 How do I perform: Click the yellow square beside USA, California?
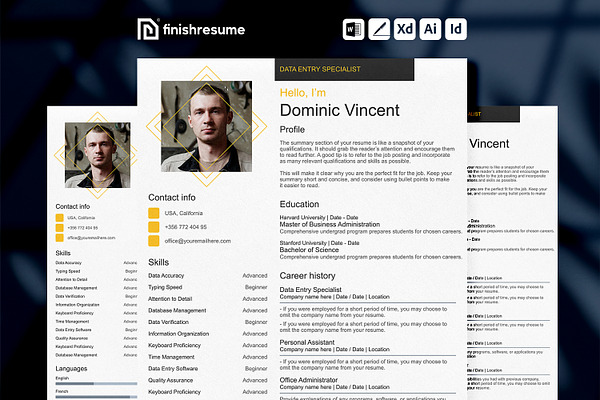(x=153, y=213)
